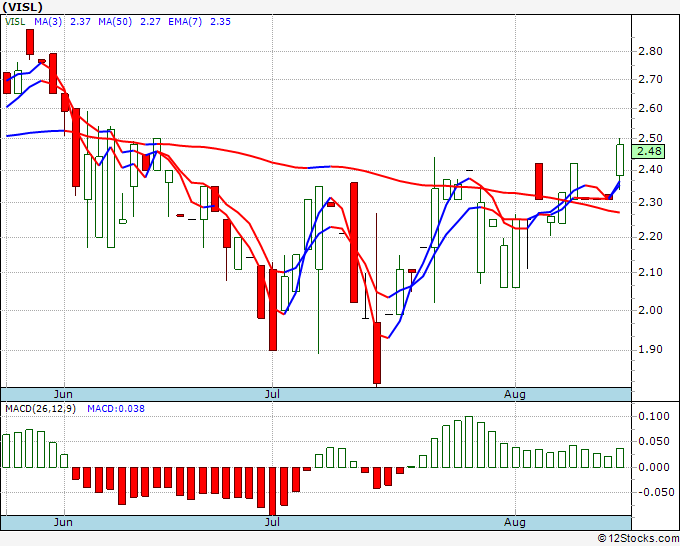Screen dimensions: 680x546
Task: Click the 2.30 price axis label
Action: (651, 202)
